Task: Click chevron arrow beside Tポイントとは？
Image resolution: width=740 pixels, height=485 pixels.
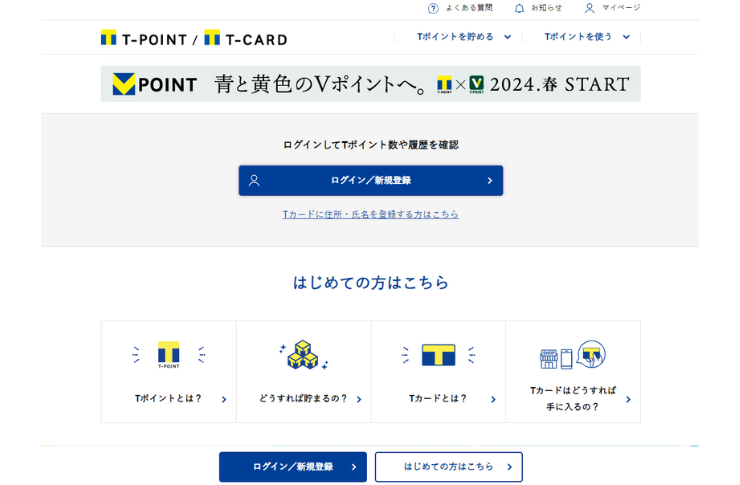Action: pos(223,399)
